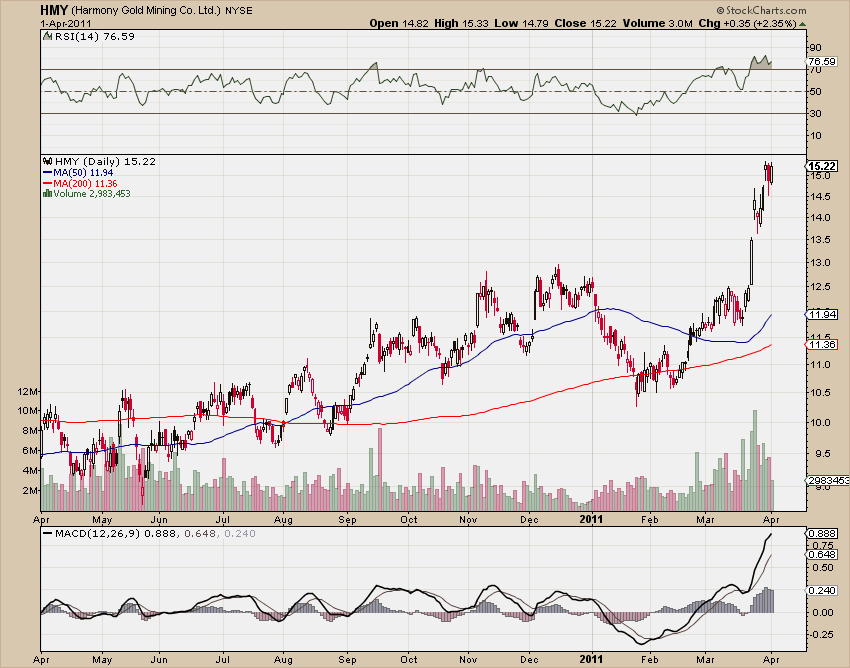Click the blue 11.94 flag on the price axis
The height and width of the screenshot is (668, 850).
pyautogui.click(x=822, y=314)
